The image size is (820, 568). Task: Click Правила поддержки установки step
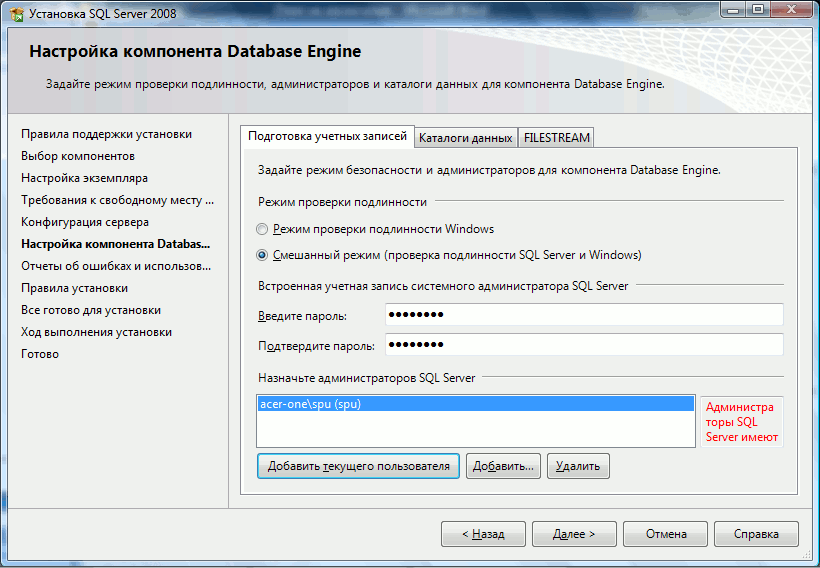(x=106, y=134)
